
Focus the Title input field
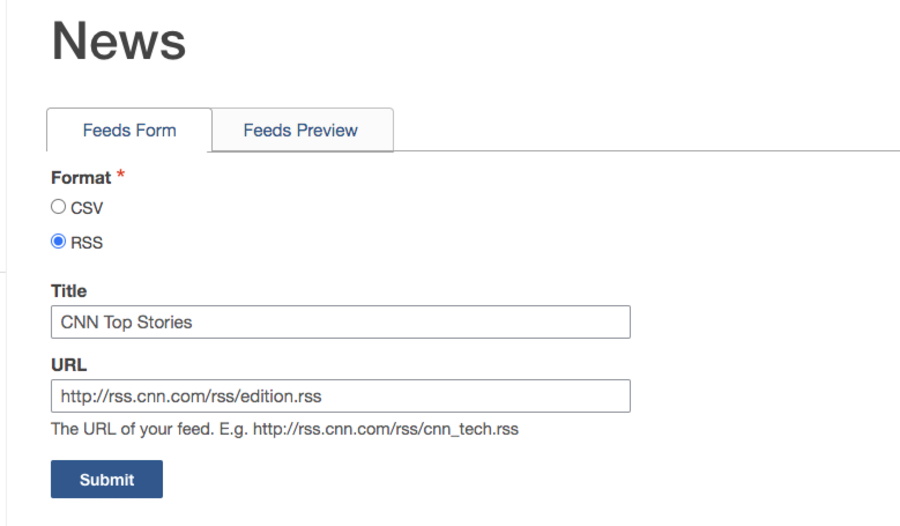340,322
